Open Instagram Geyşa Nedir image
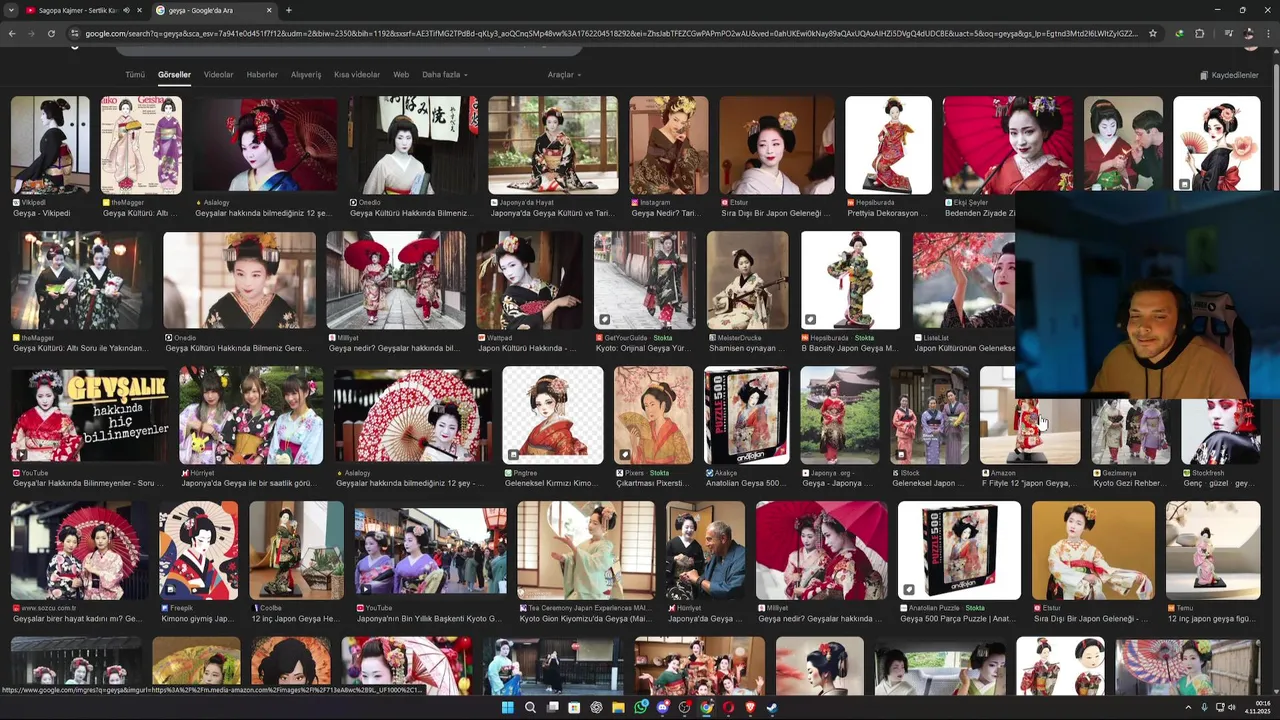The width and height of the screenshot is (1280, 720). pyautogui.click(x=669, y=145)
